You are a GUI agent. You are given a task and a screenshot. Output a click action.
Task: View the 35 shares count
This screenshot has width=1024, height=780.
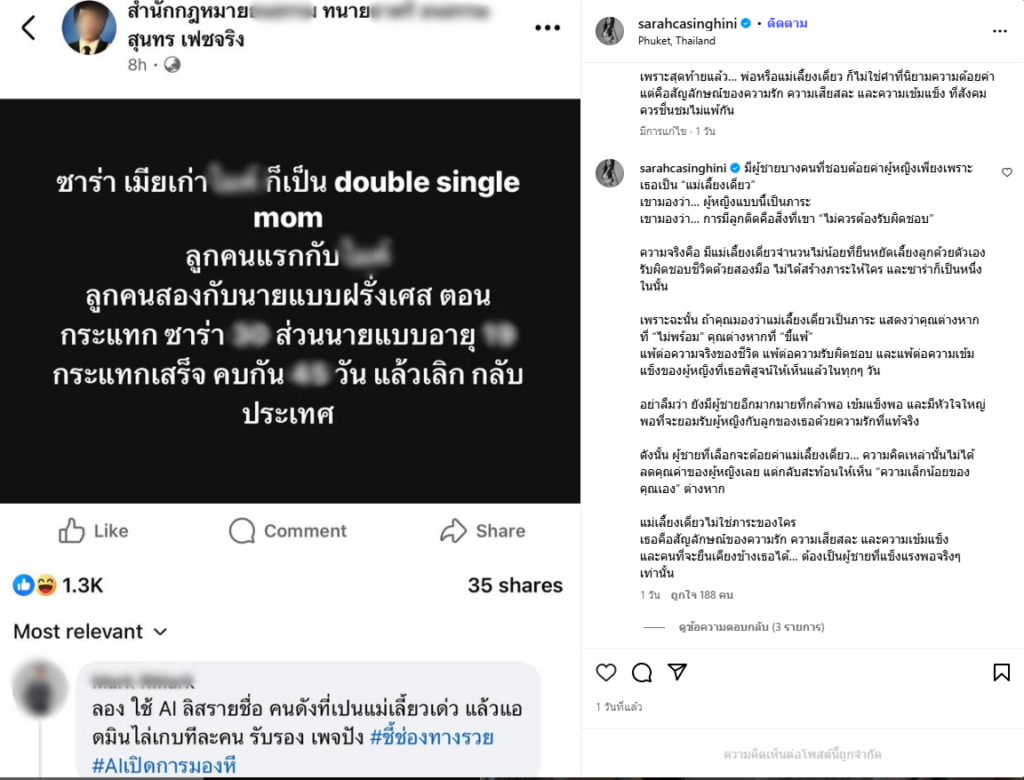point(515,585)
